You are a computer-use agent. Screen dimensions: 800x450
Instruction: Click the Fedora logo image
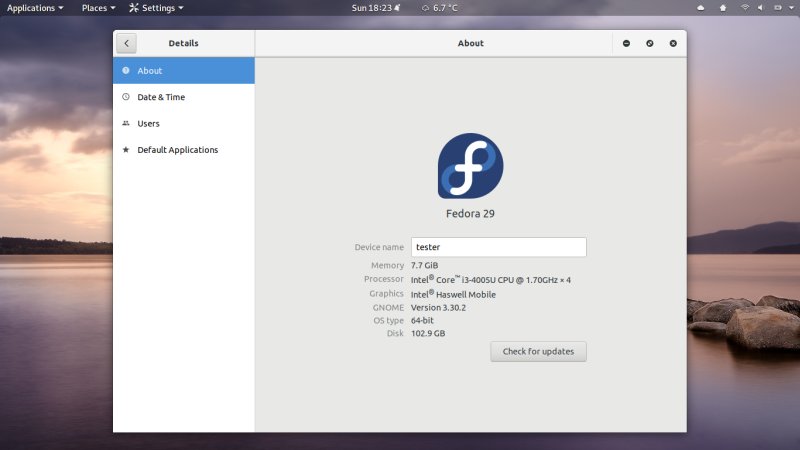tap(470, 166)
